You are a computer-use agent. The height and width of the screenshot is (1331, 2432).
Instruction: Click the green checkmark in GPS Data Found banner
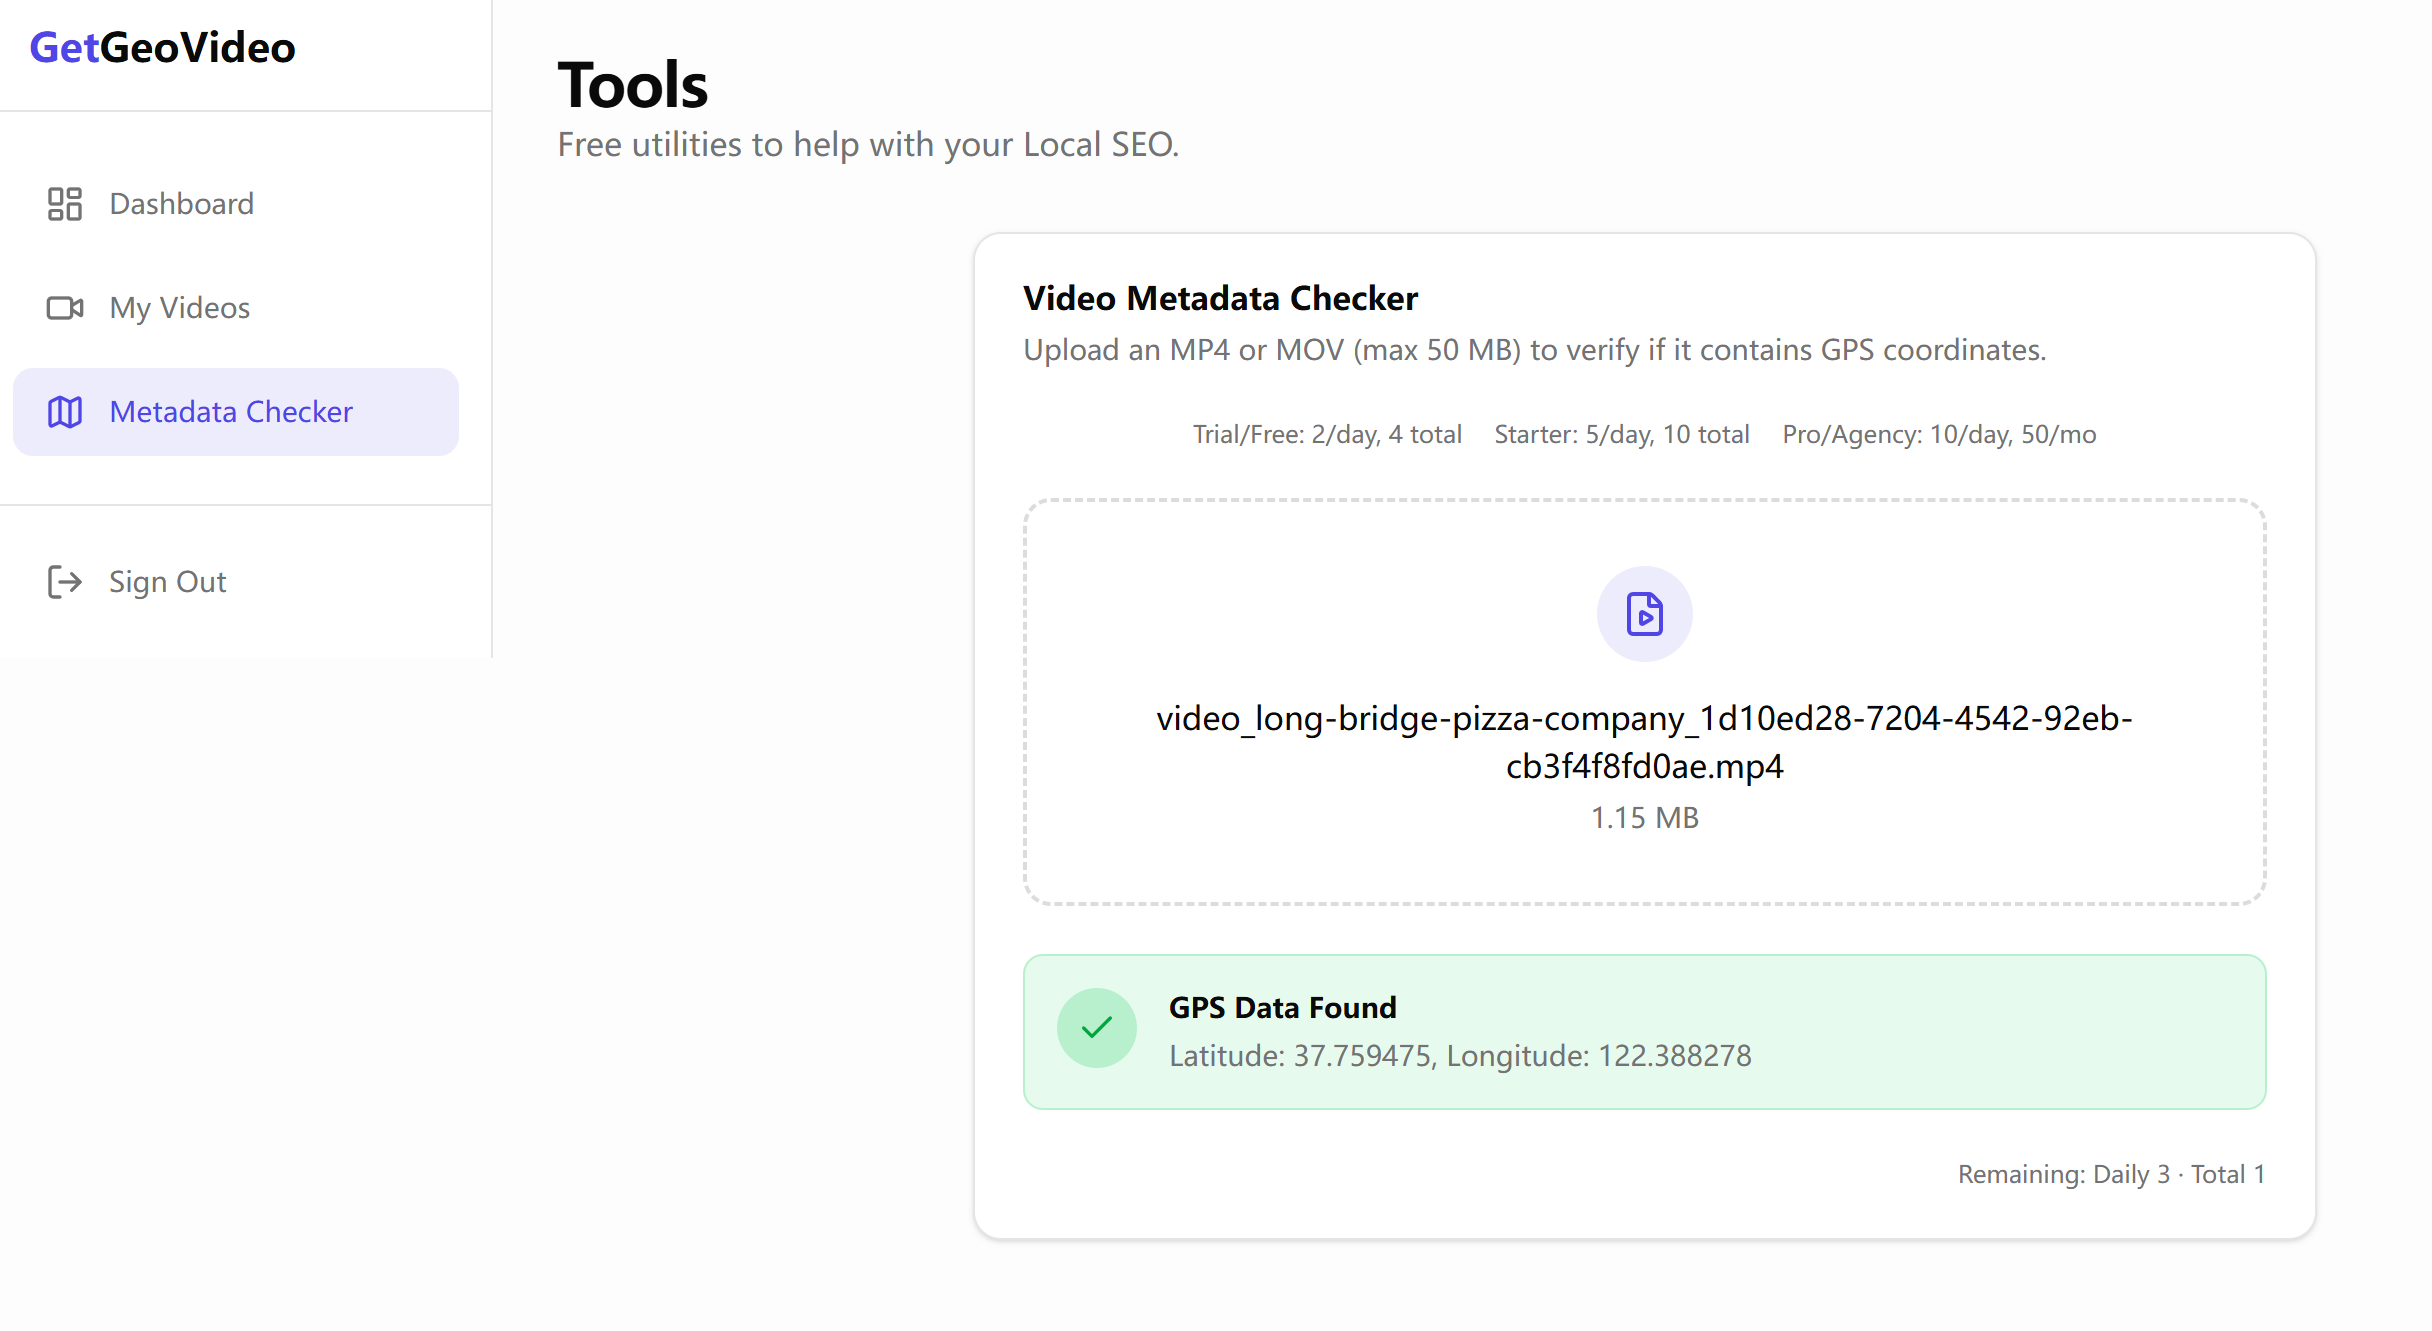[1097, 1027]
